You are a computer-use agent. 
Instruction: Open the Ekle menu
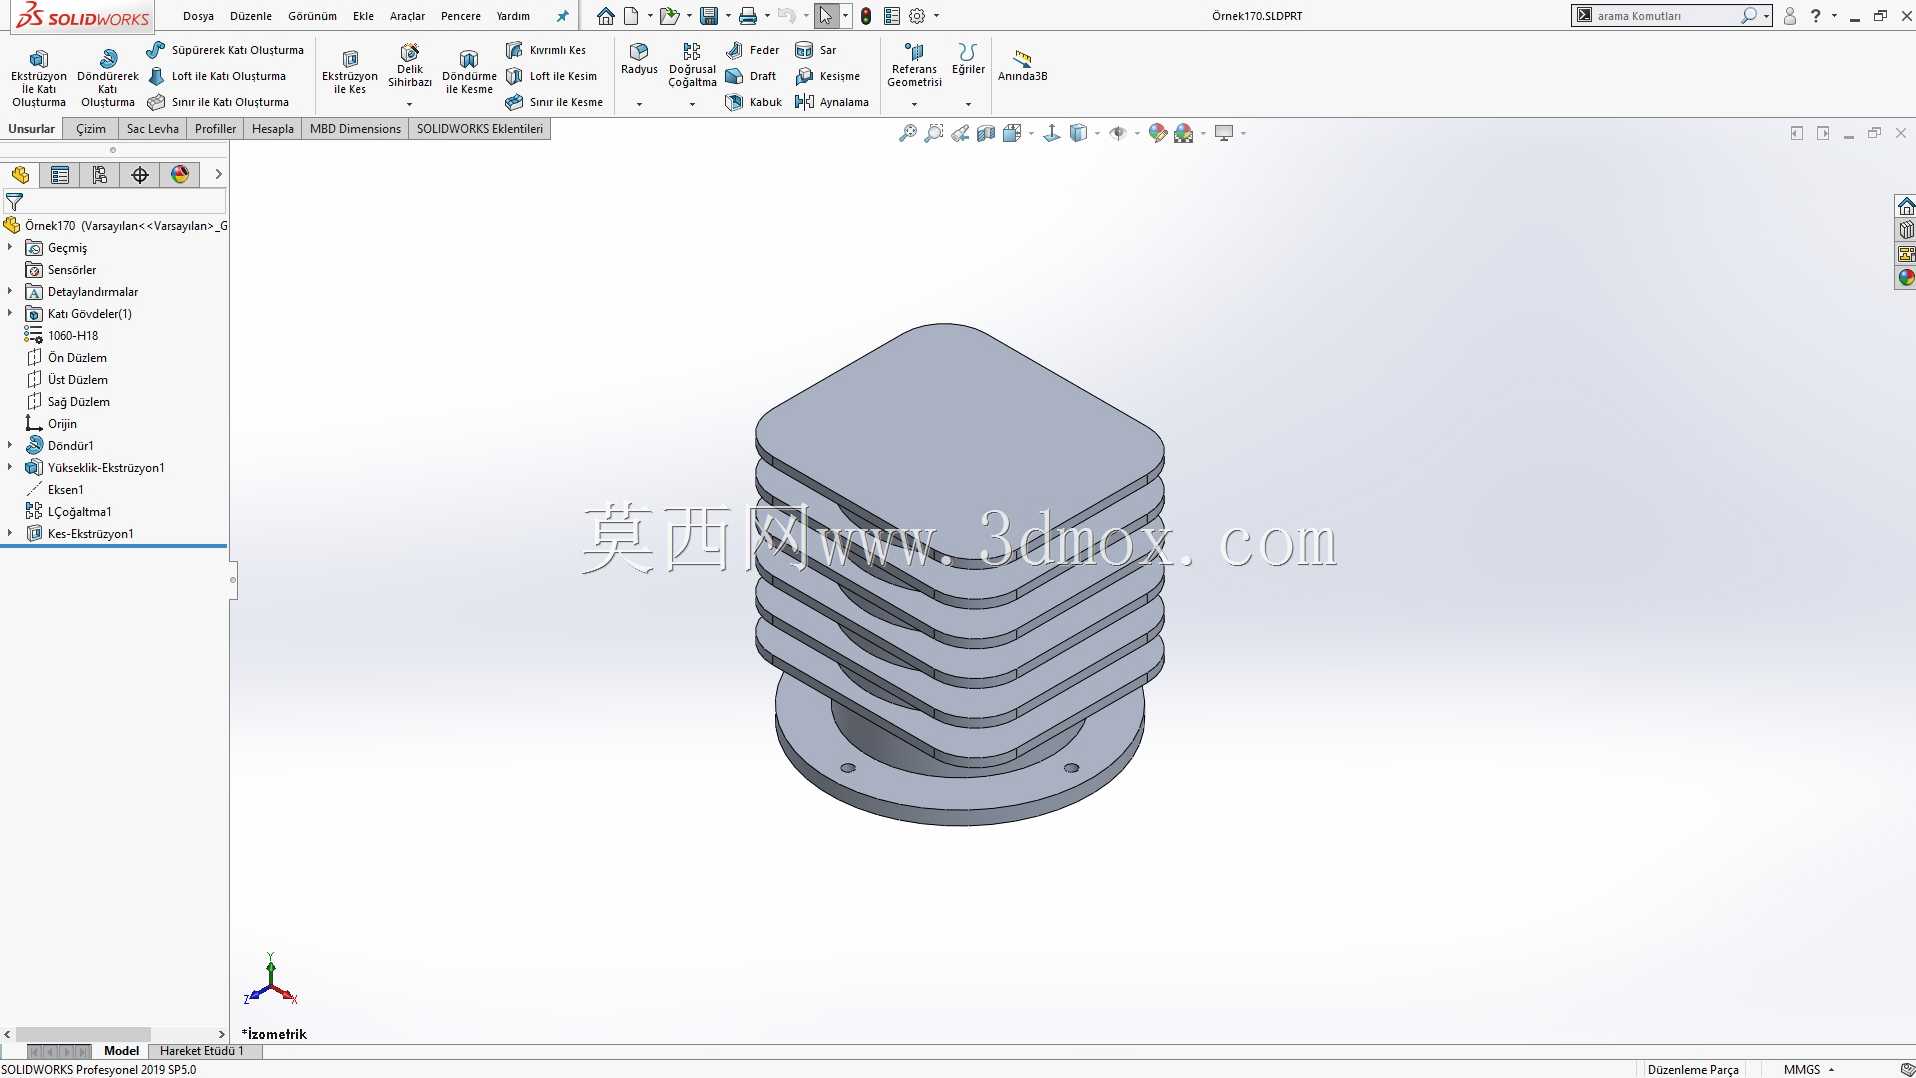(363, 16)
